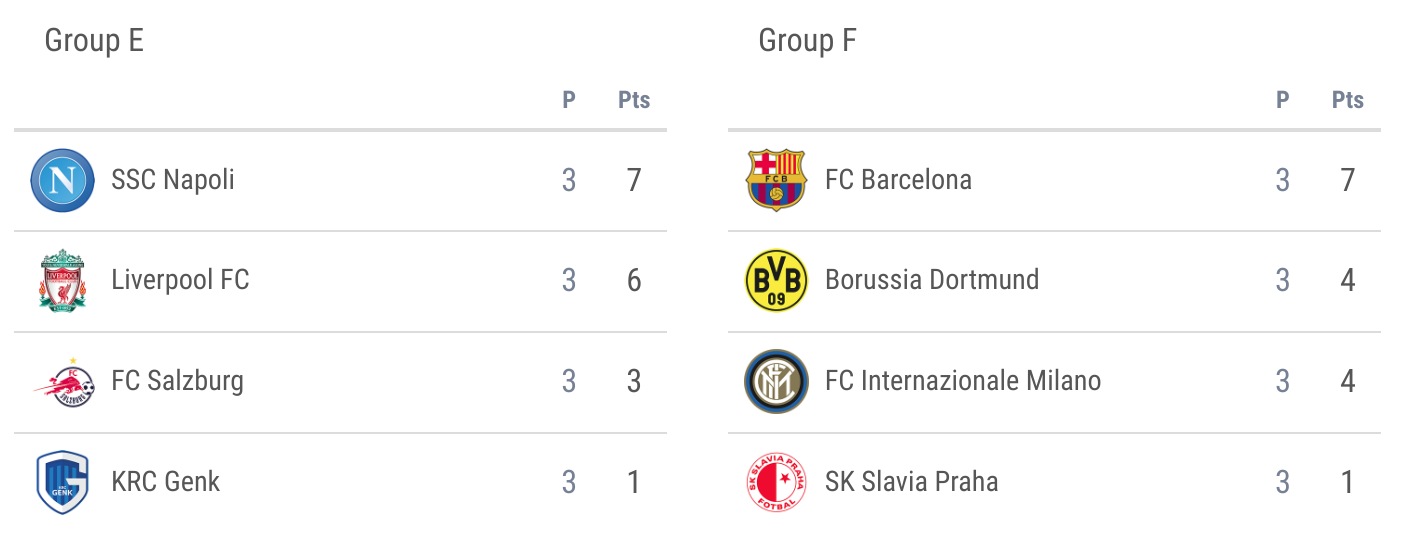This screenshot has width=1409, height=536.
Task: Open the SSC Napoli team link
Action: click(173, 180)
